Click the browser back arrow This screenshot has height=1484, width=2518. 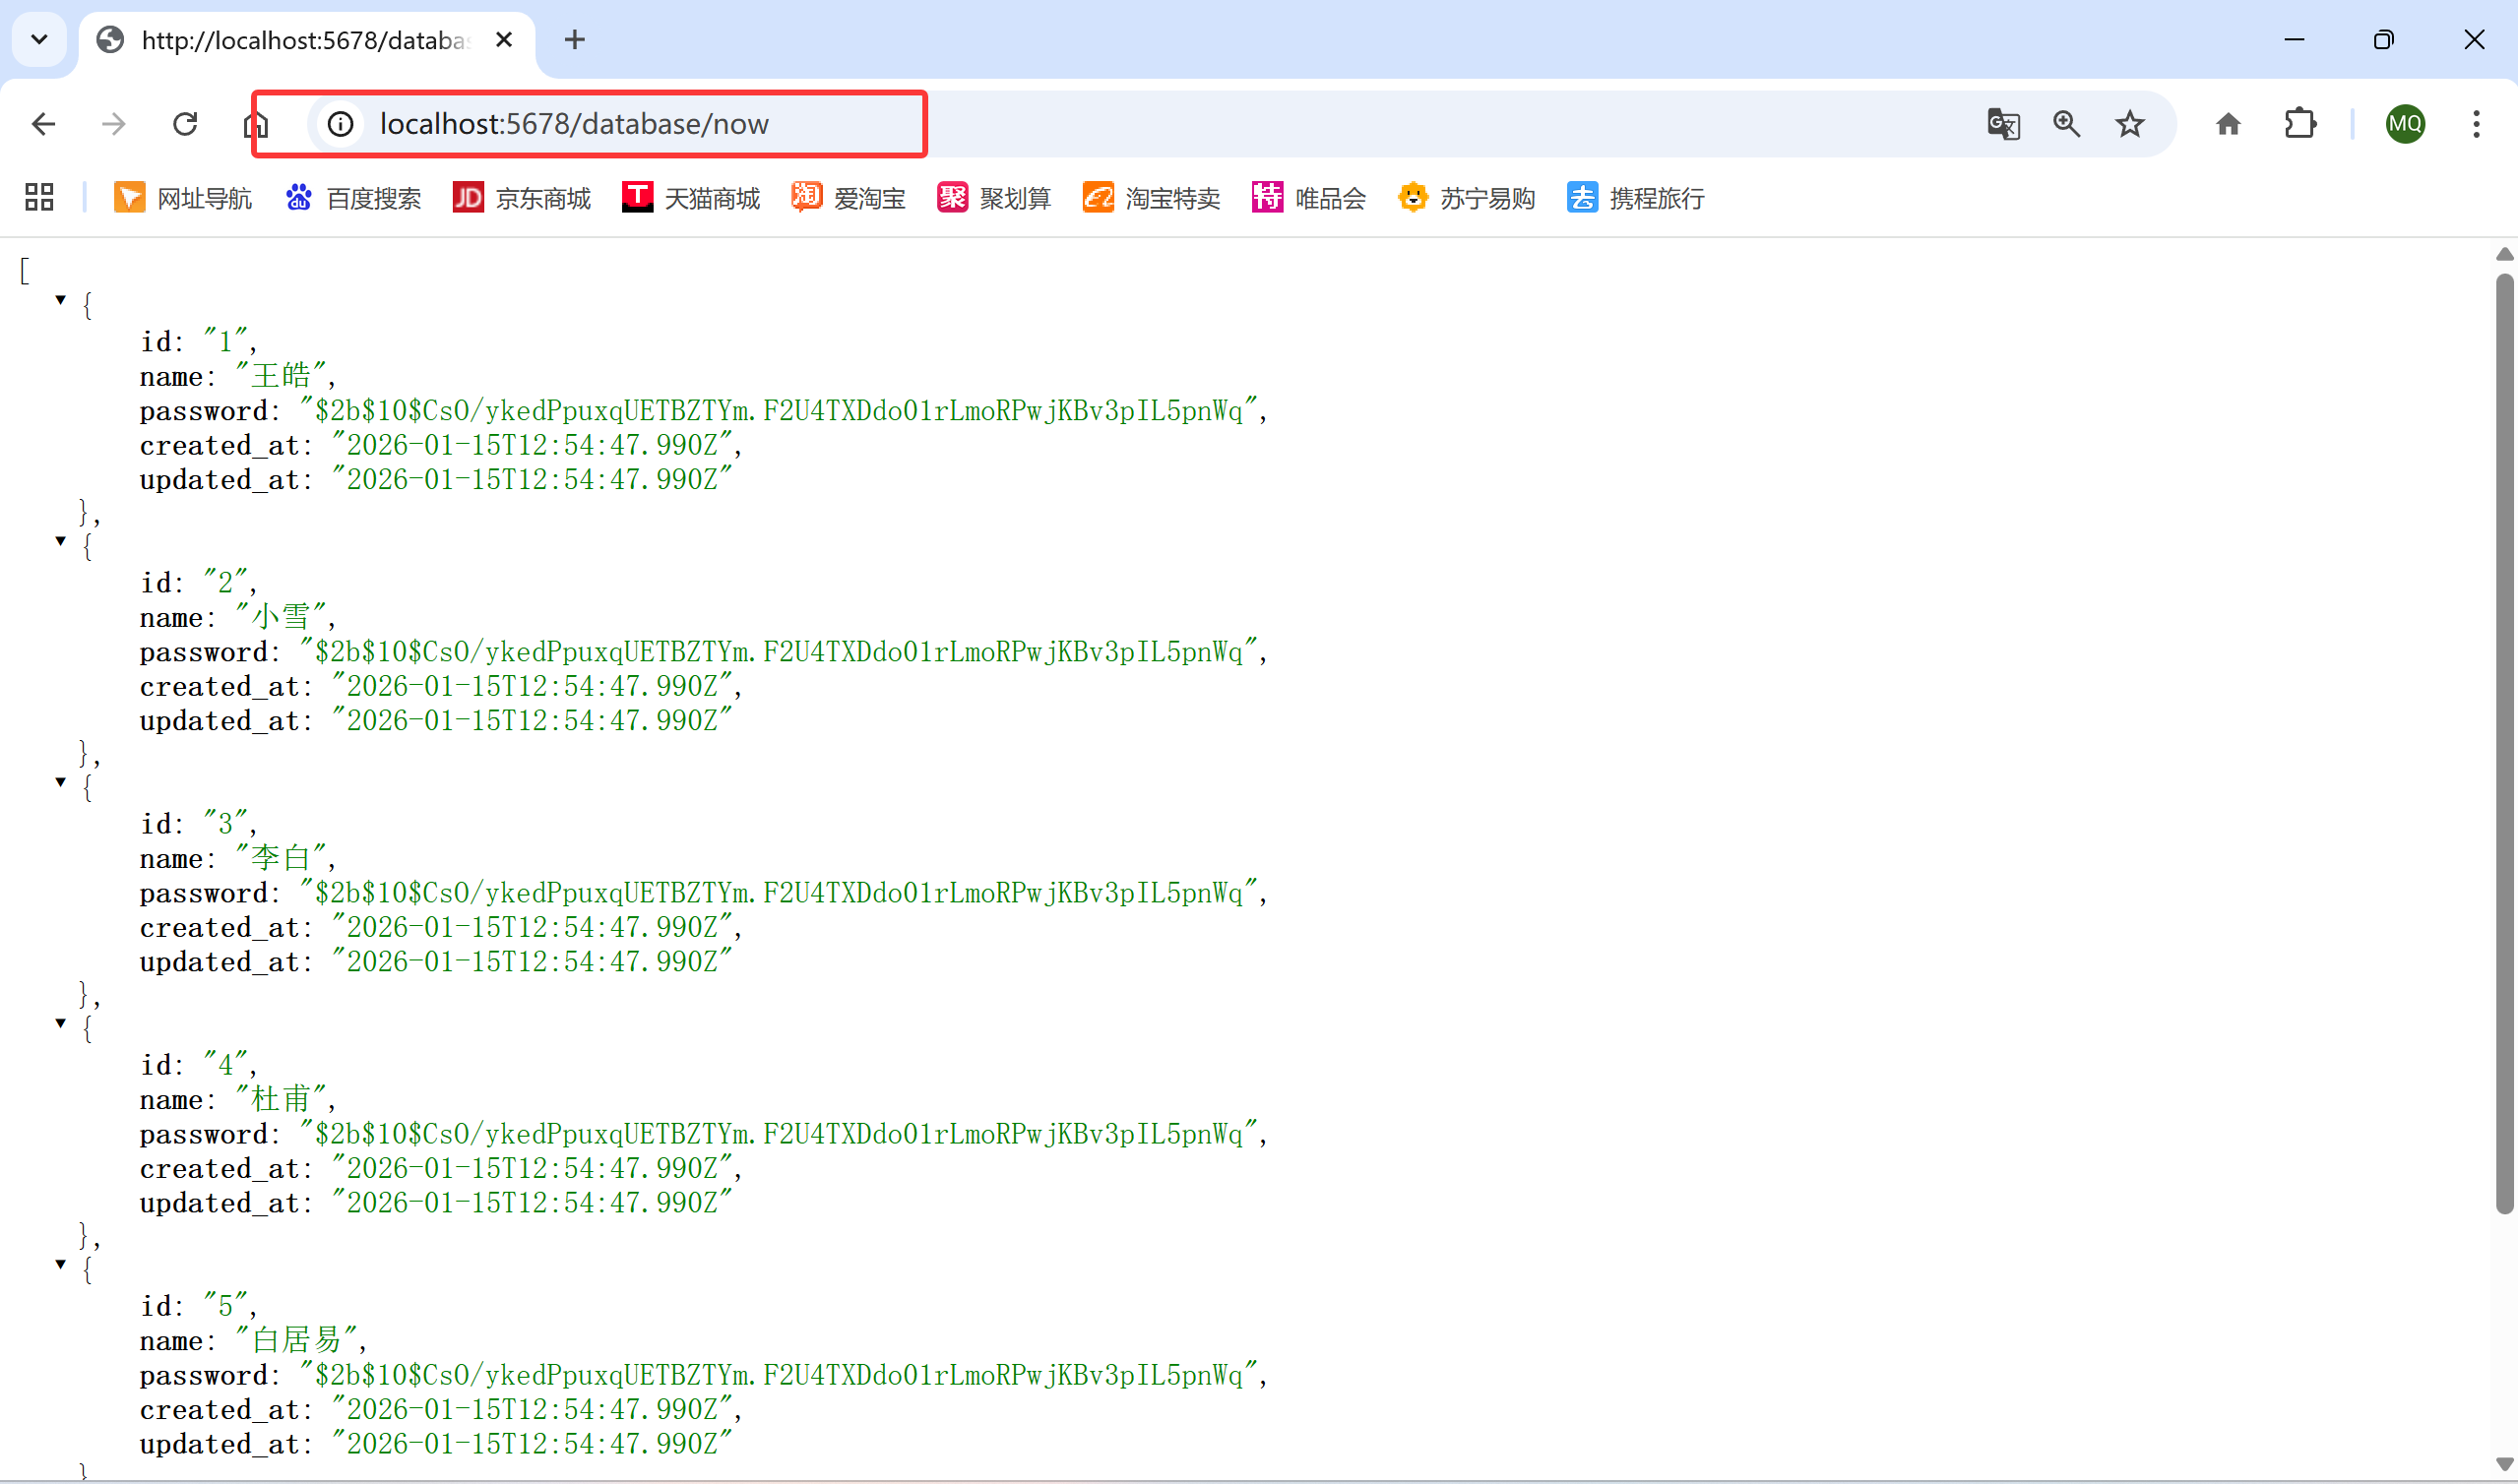[43, 124]
